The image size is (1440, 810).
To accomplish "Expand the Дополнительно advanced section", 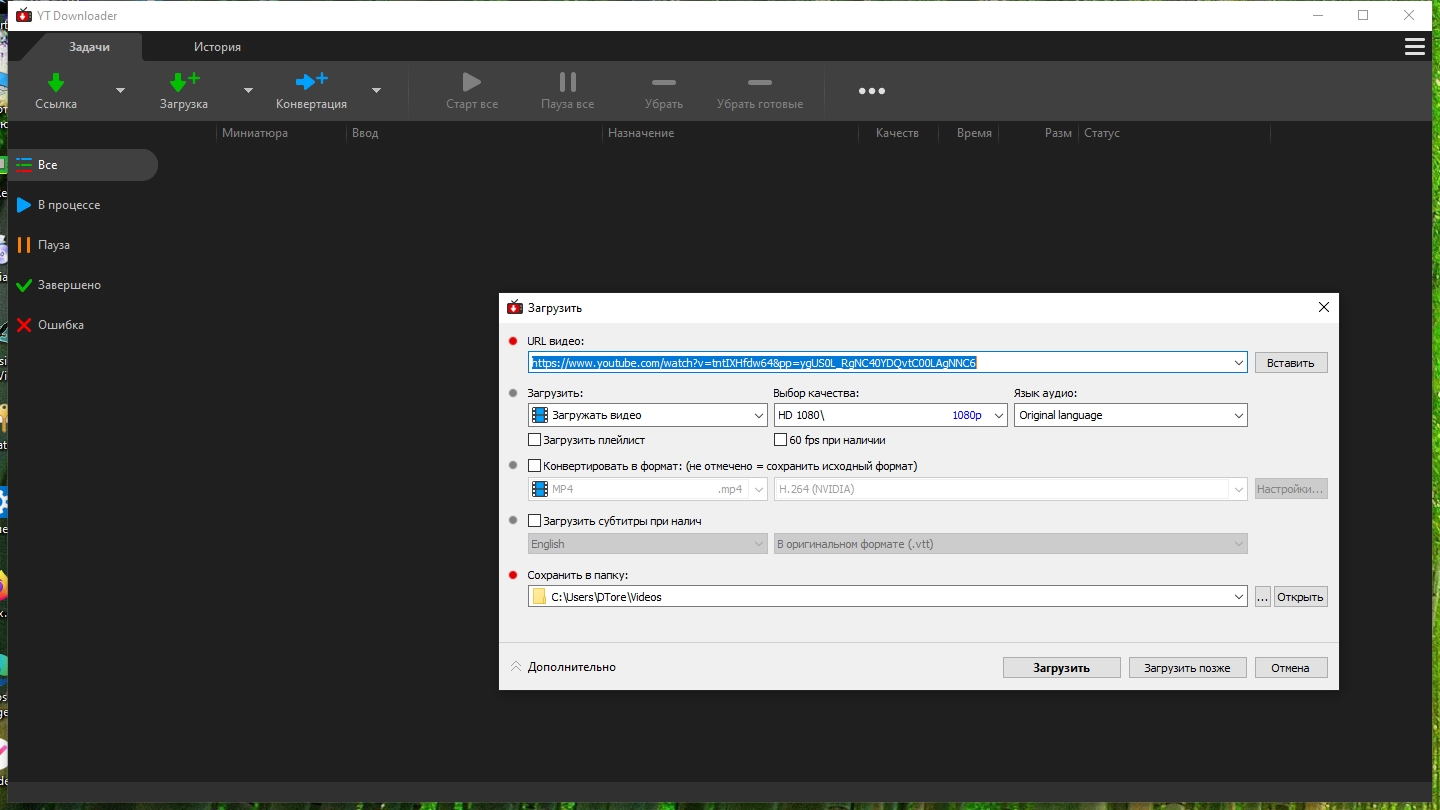I will [563, 667].
